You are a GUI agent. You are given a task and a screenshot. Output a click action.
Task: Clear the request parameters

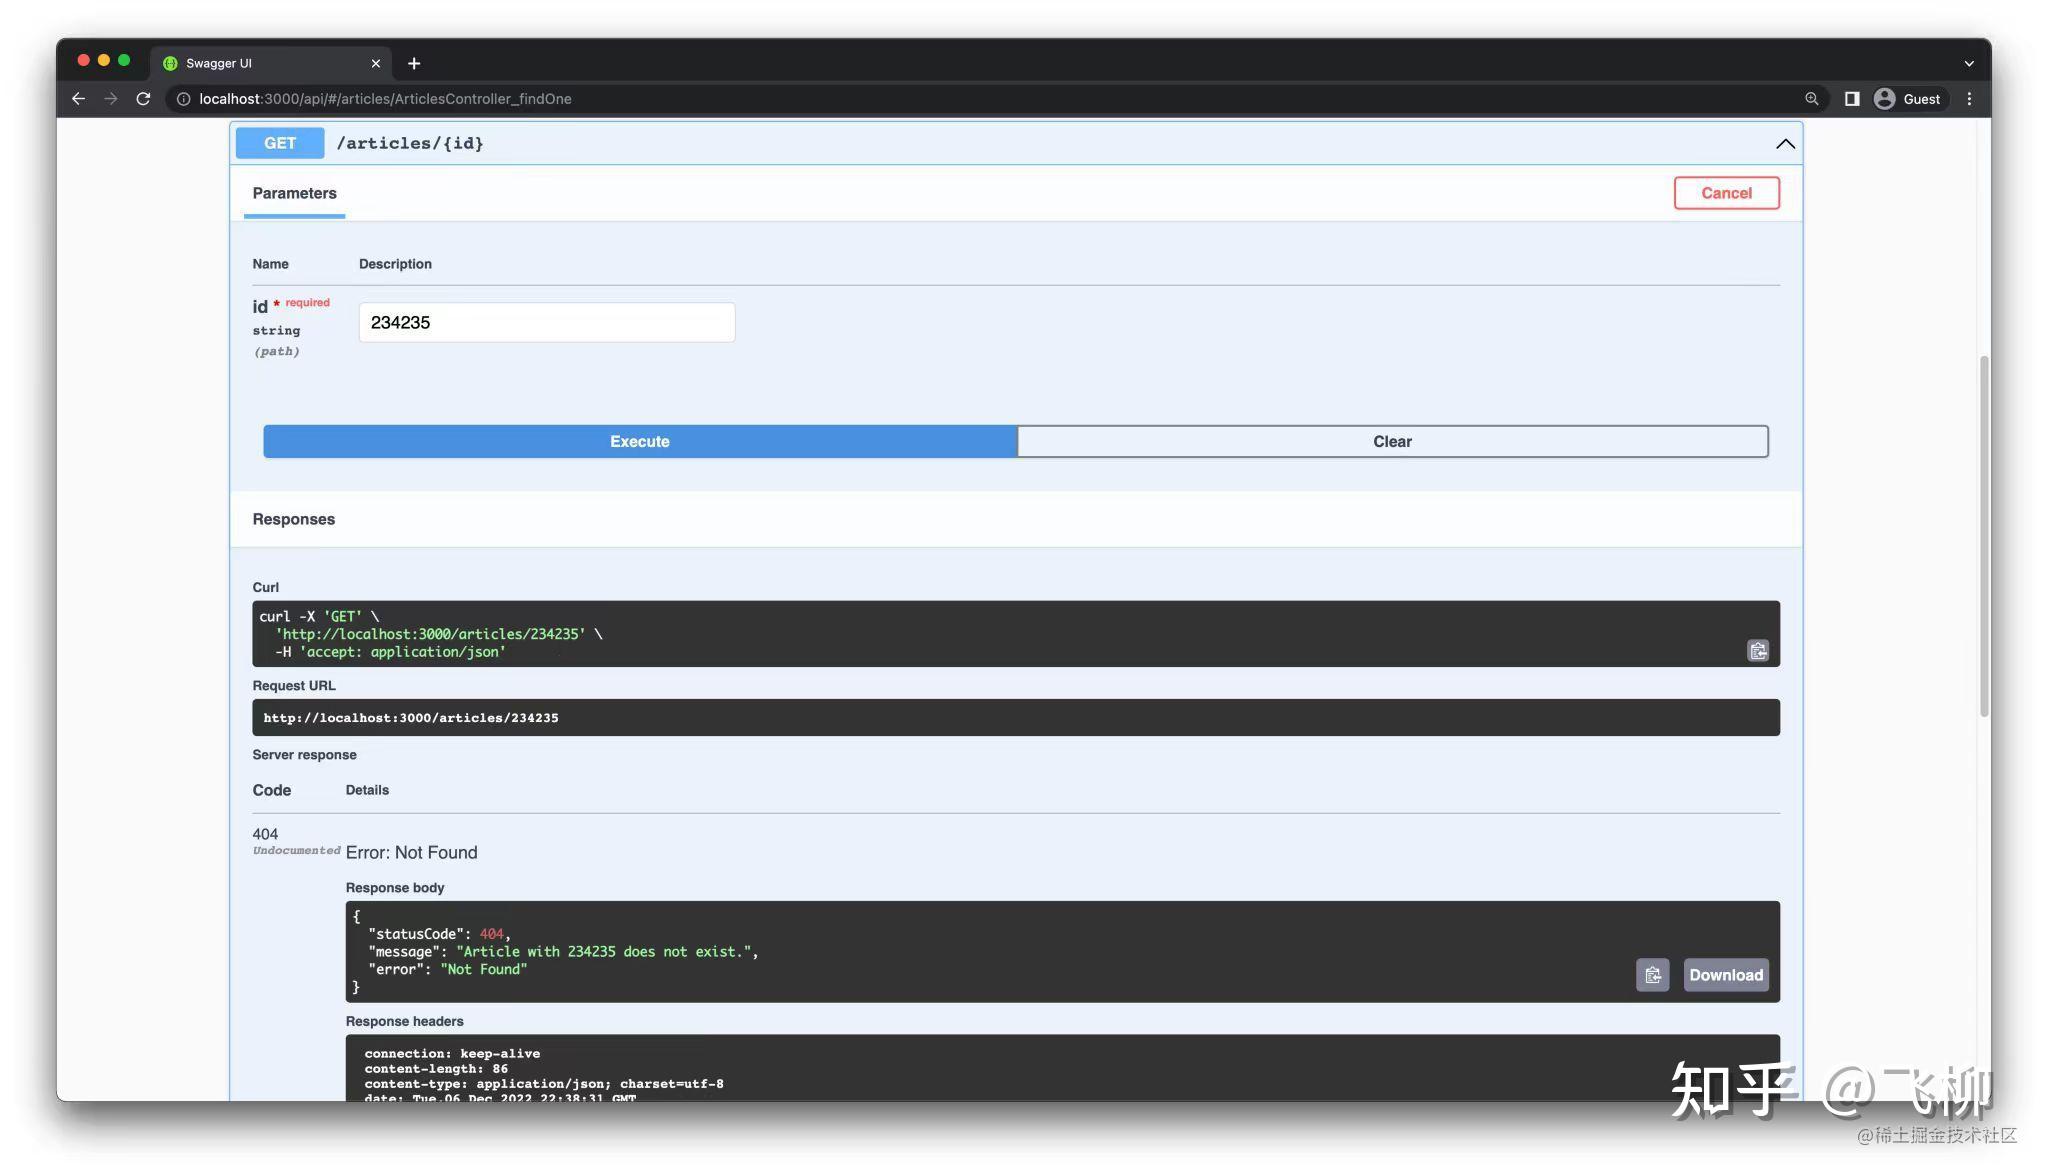tap(1392, 441)
